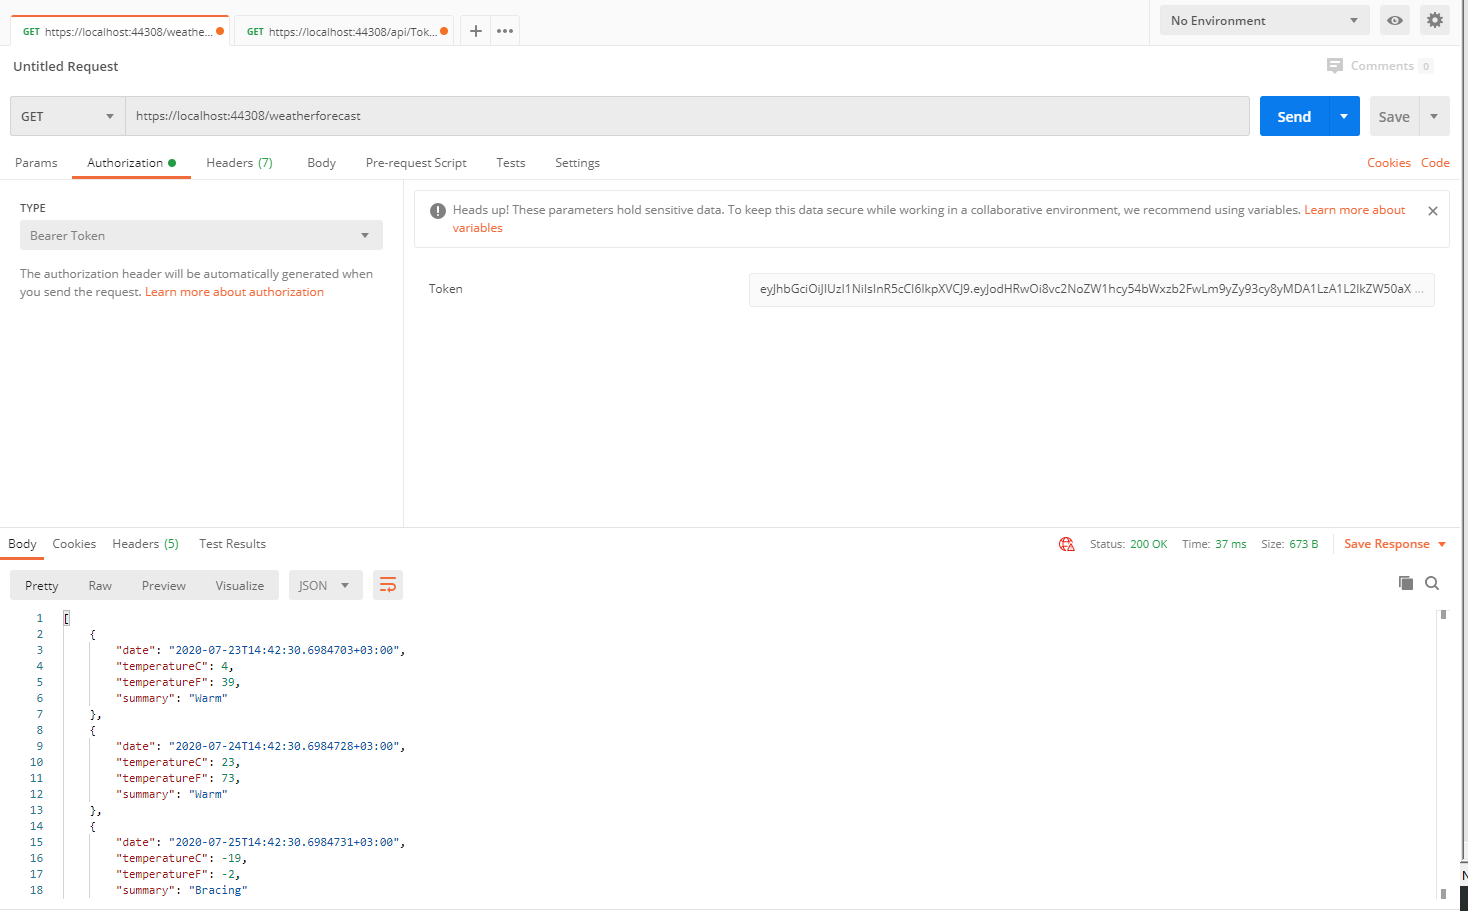The image size is (1468, 911).
Task: Open the request Settings tab
Action: point(577,163)
